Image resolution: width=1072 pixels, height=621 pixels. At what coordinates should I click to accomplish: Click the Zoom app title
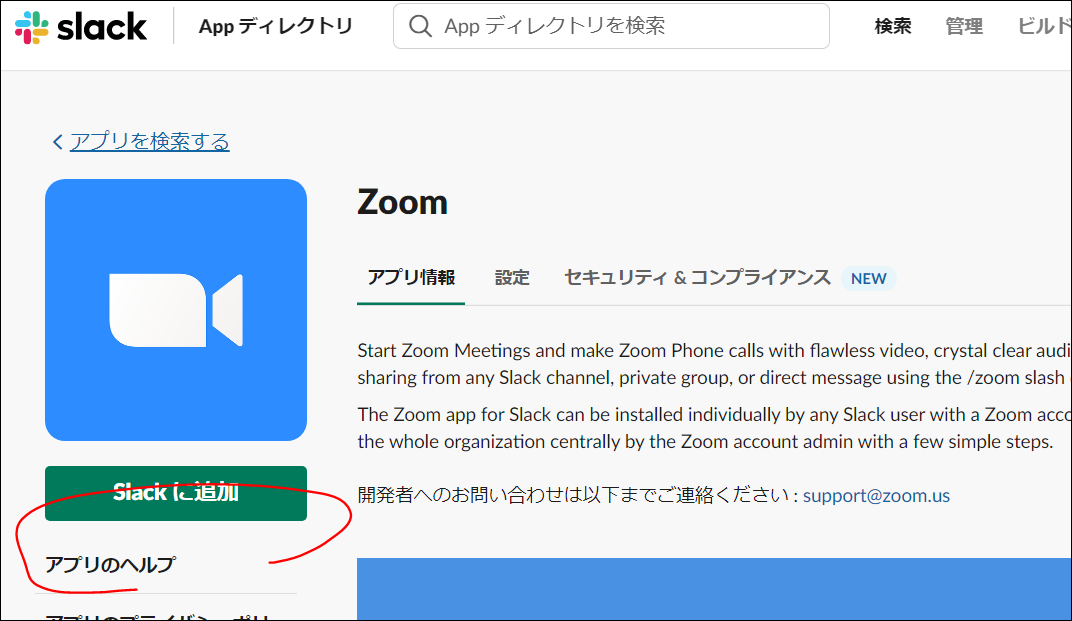point(402,202)
